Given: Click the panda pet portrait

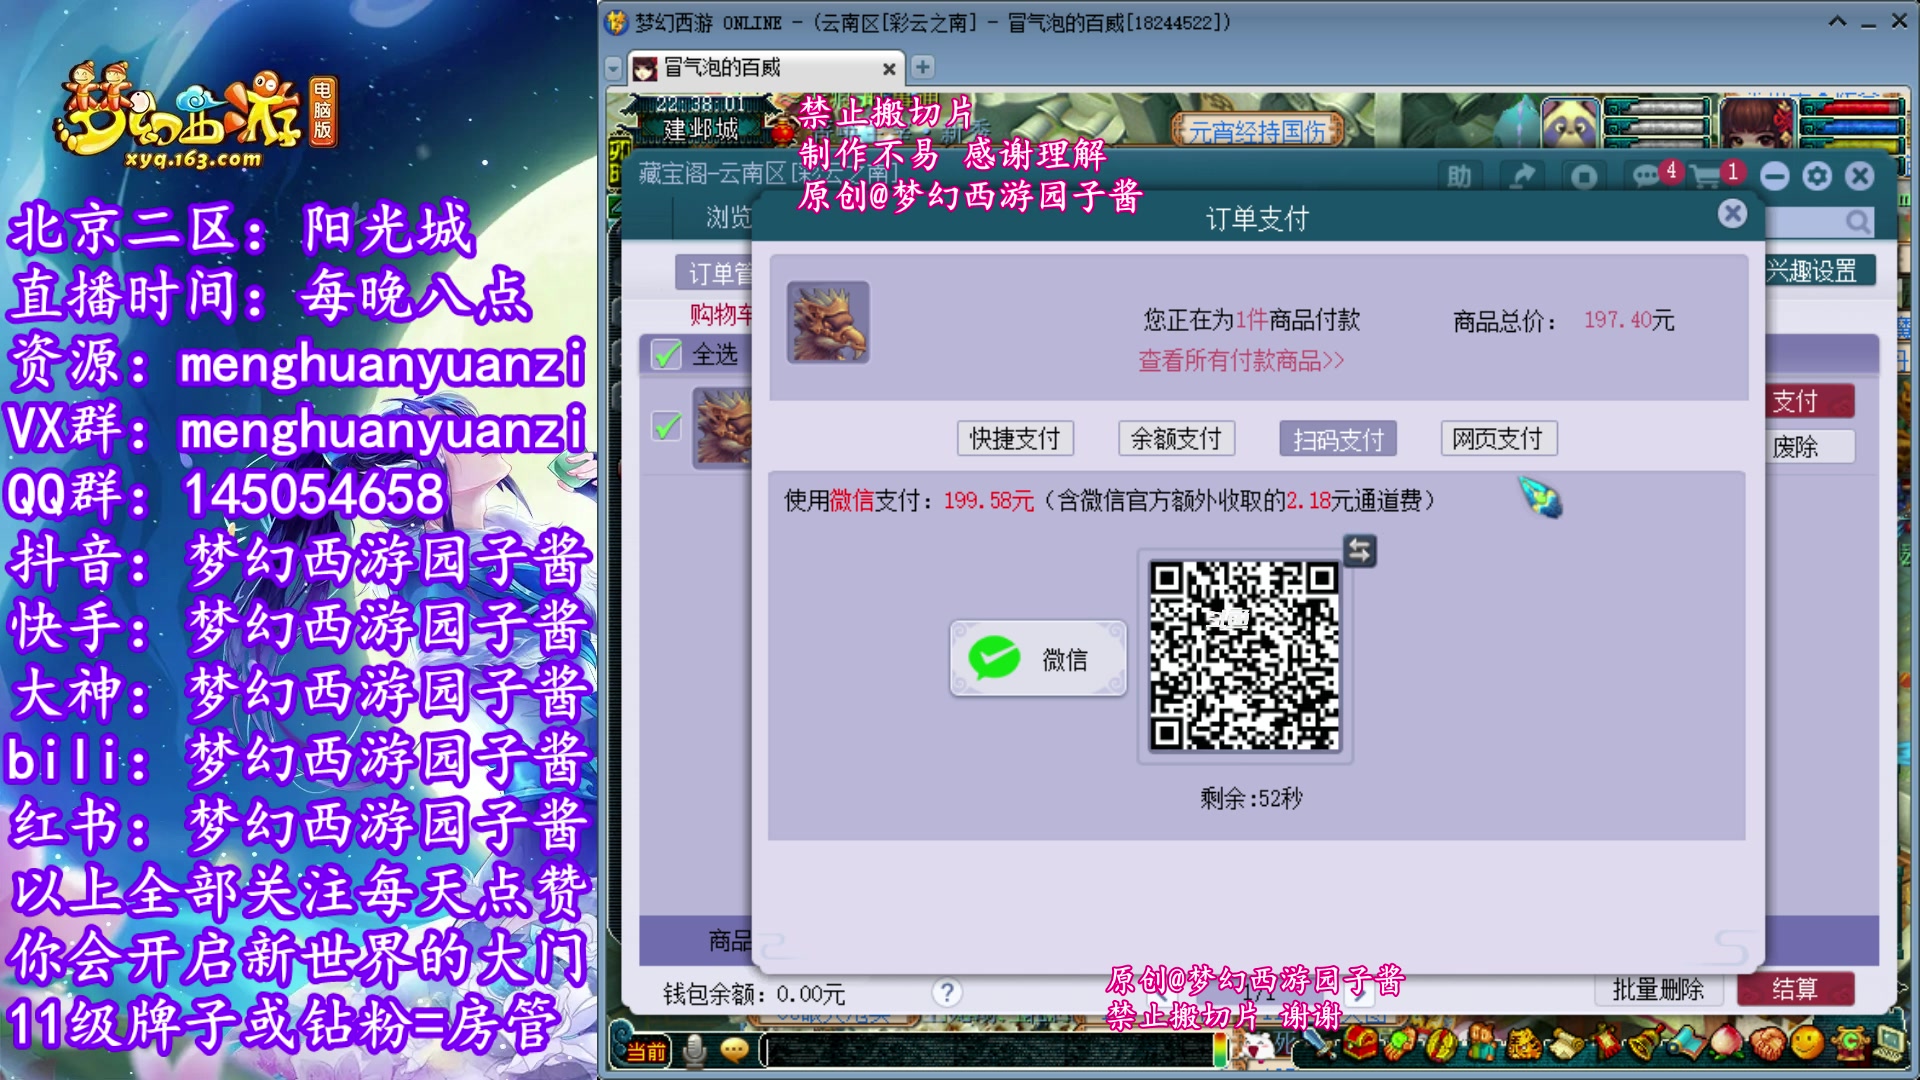Looking at the screenshot, I should [1569, 122].
